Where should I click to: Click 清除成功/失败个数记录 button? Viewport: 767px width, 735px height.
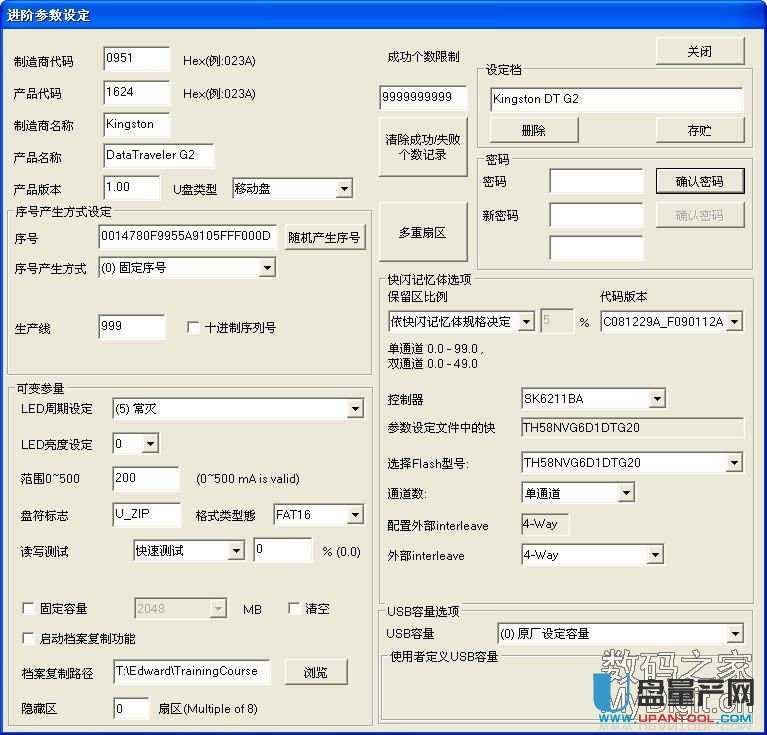click(423, 147)
